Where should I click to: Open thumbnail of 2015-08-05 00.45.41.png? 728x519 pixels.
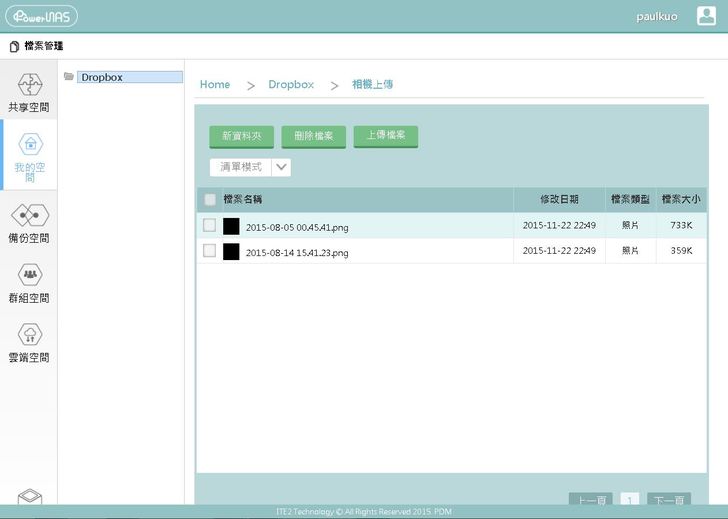[x=231, y=227]
